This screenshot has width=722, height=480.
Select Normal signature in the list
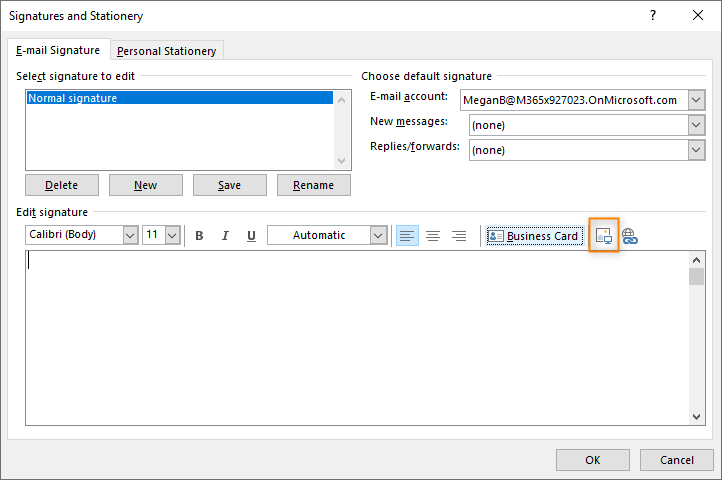[180, 98]
